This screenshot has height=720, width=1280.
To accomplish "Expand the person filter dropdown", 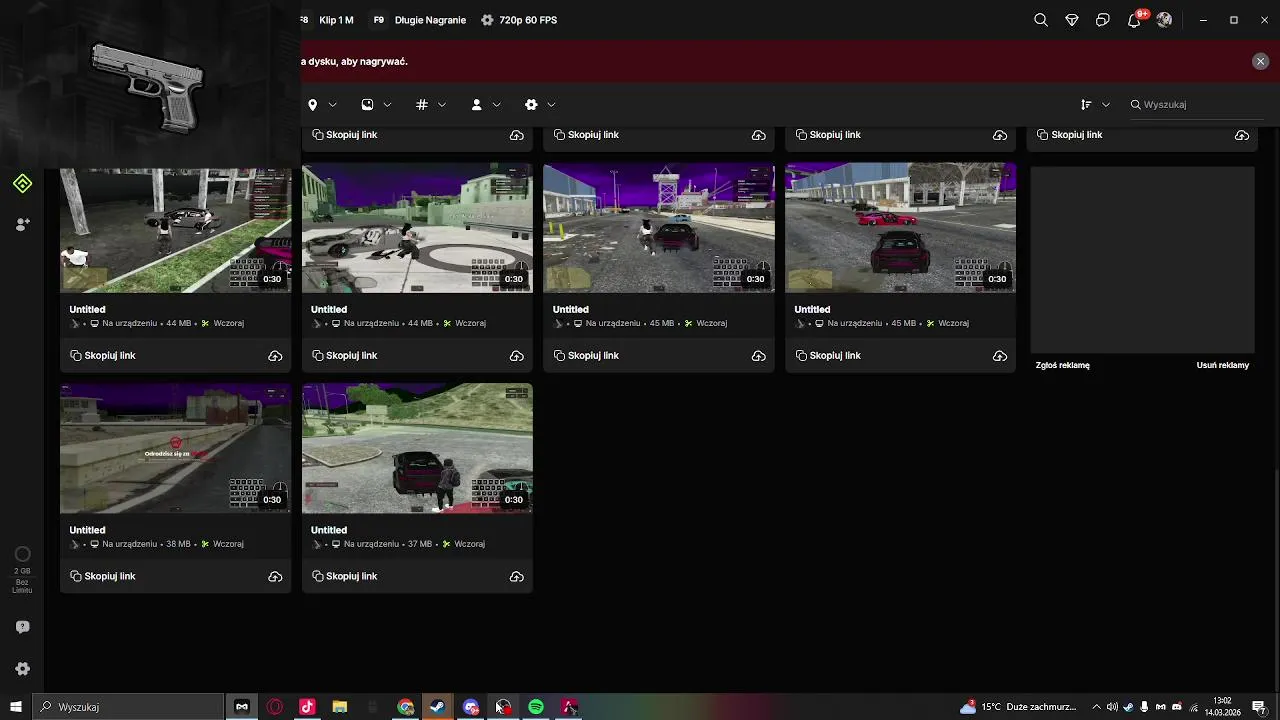I will click(486, 104).
